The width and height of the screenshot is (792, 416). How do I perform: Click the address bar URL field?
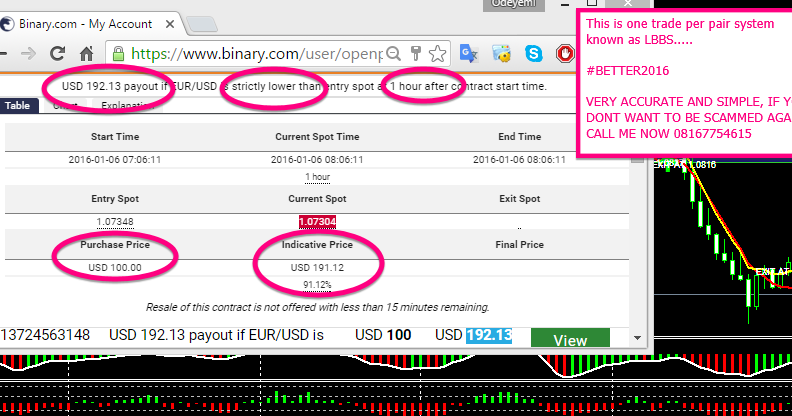pyautogui.click(x=256, y=54)
